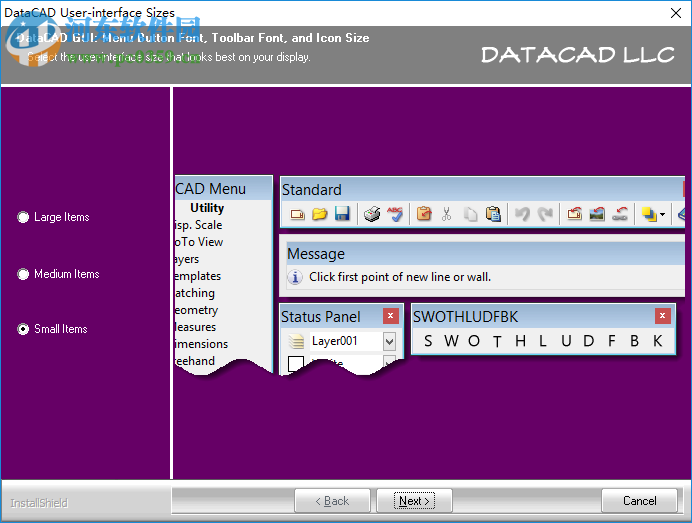Choose Dimensions in CAD Menu

click(x=201, y=344)
